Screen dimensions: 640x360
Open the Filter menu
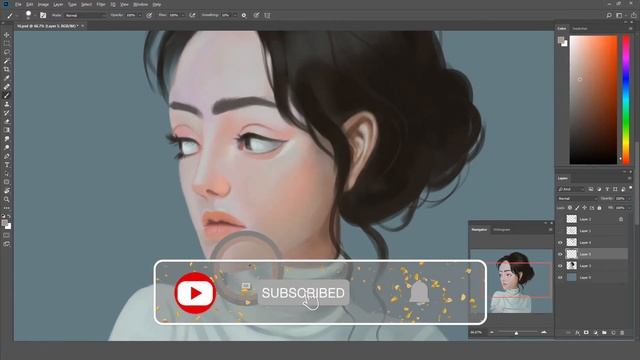pyautogui.click(x=101, y=4)
